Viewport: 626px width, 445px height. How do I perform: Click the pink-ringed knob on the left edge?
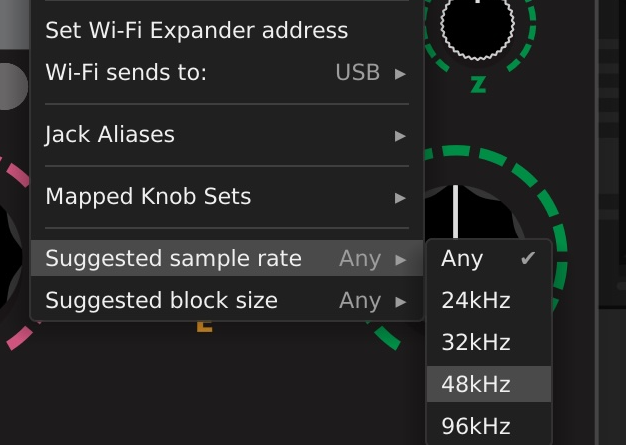[x=8, y=250]
